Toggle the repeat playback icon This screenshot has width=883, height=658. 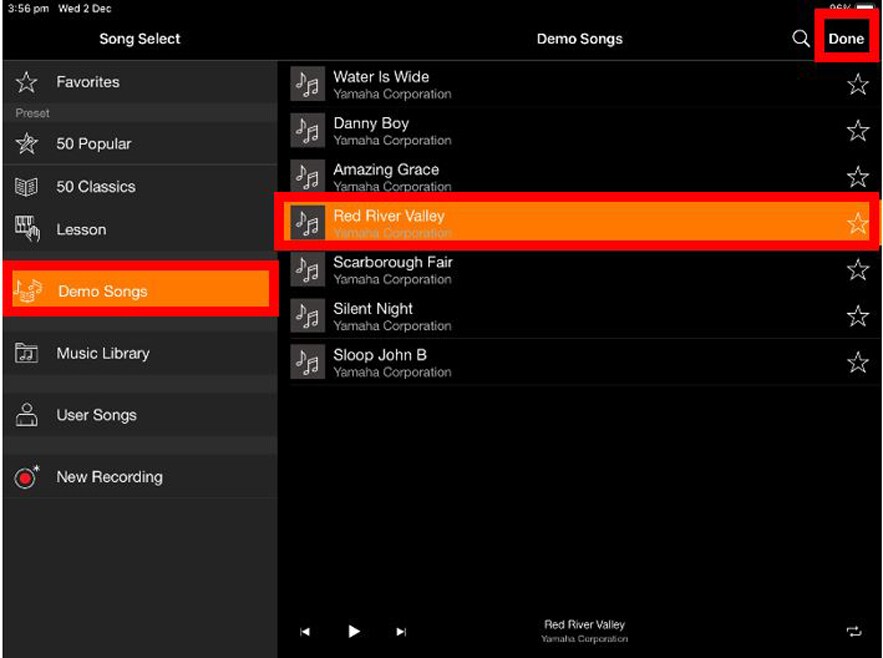[853, 632]
